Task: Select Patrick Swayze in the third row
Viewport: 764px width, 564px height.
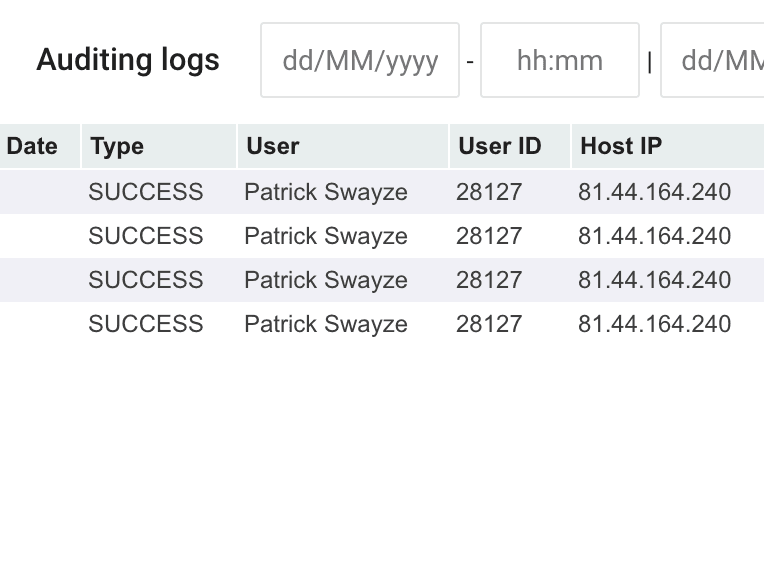Action: (x=326, y=280)
